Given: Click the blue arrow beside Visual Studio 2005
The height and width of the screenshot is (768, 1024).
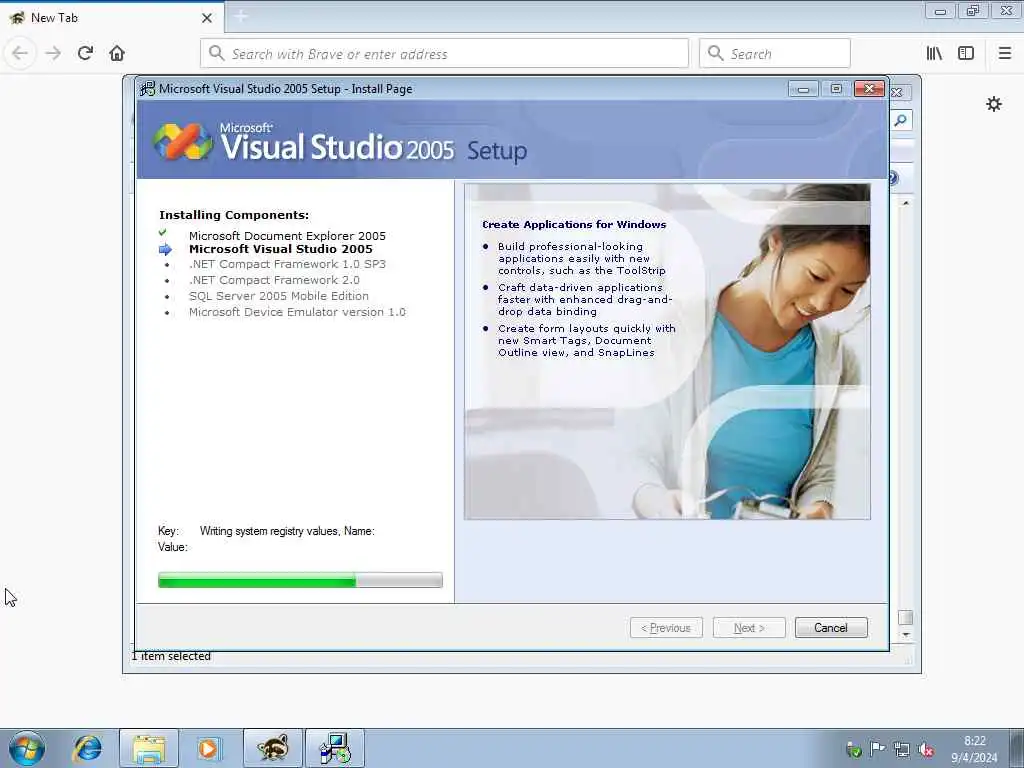Looking at the screenshot, I should click(165, 249).
